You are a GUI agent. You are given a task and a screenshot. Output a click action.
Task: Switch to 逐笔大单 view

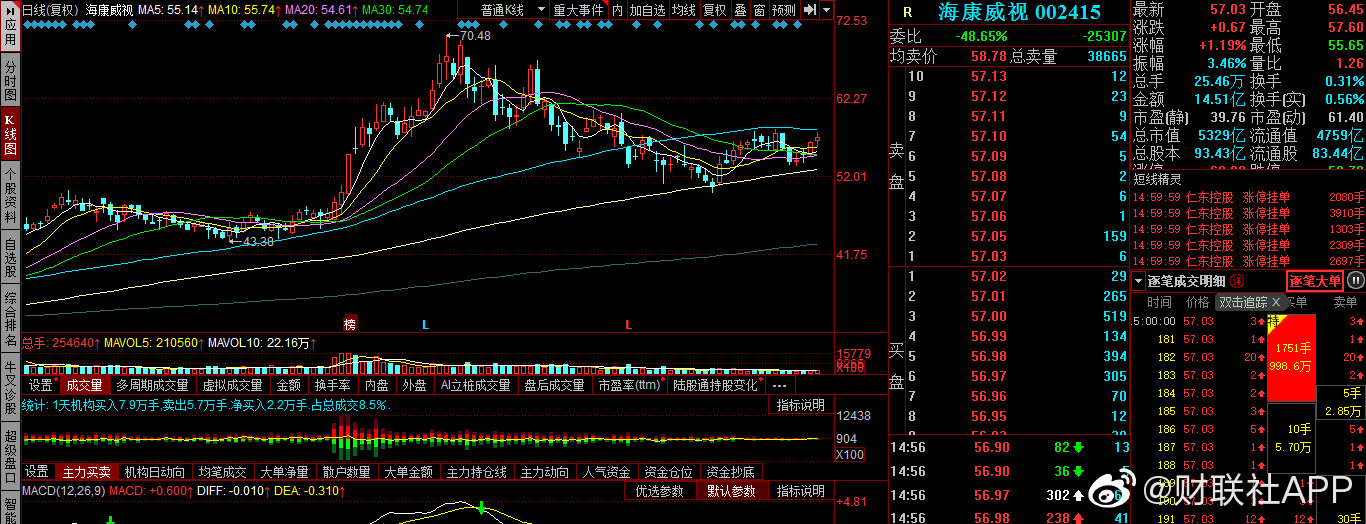[x=1315, y=281]
